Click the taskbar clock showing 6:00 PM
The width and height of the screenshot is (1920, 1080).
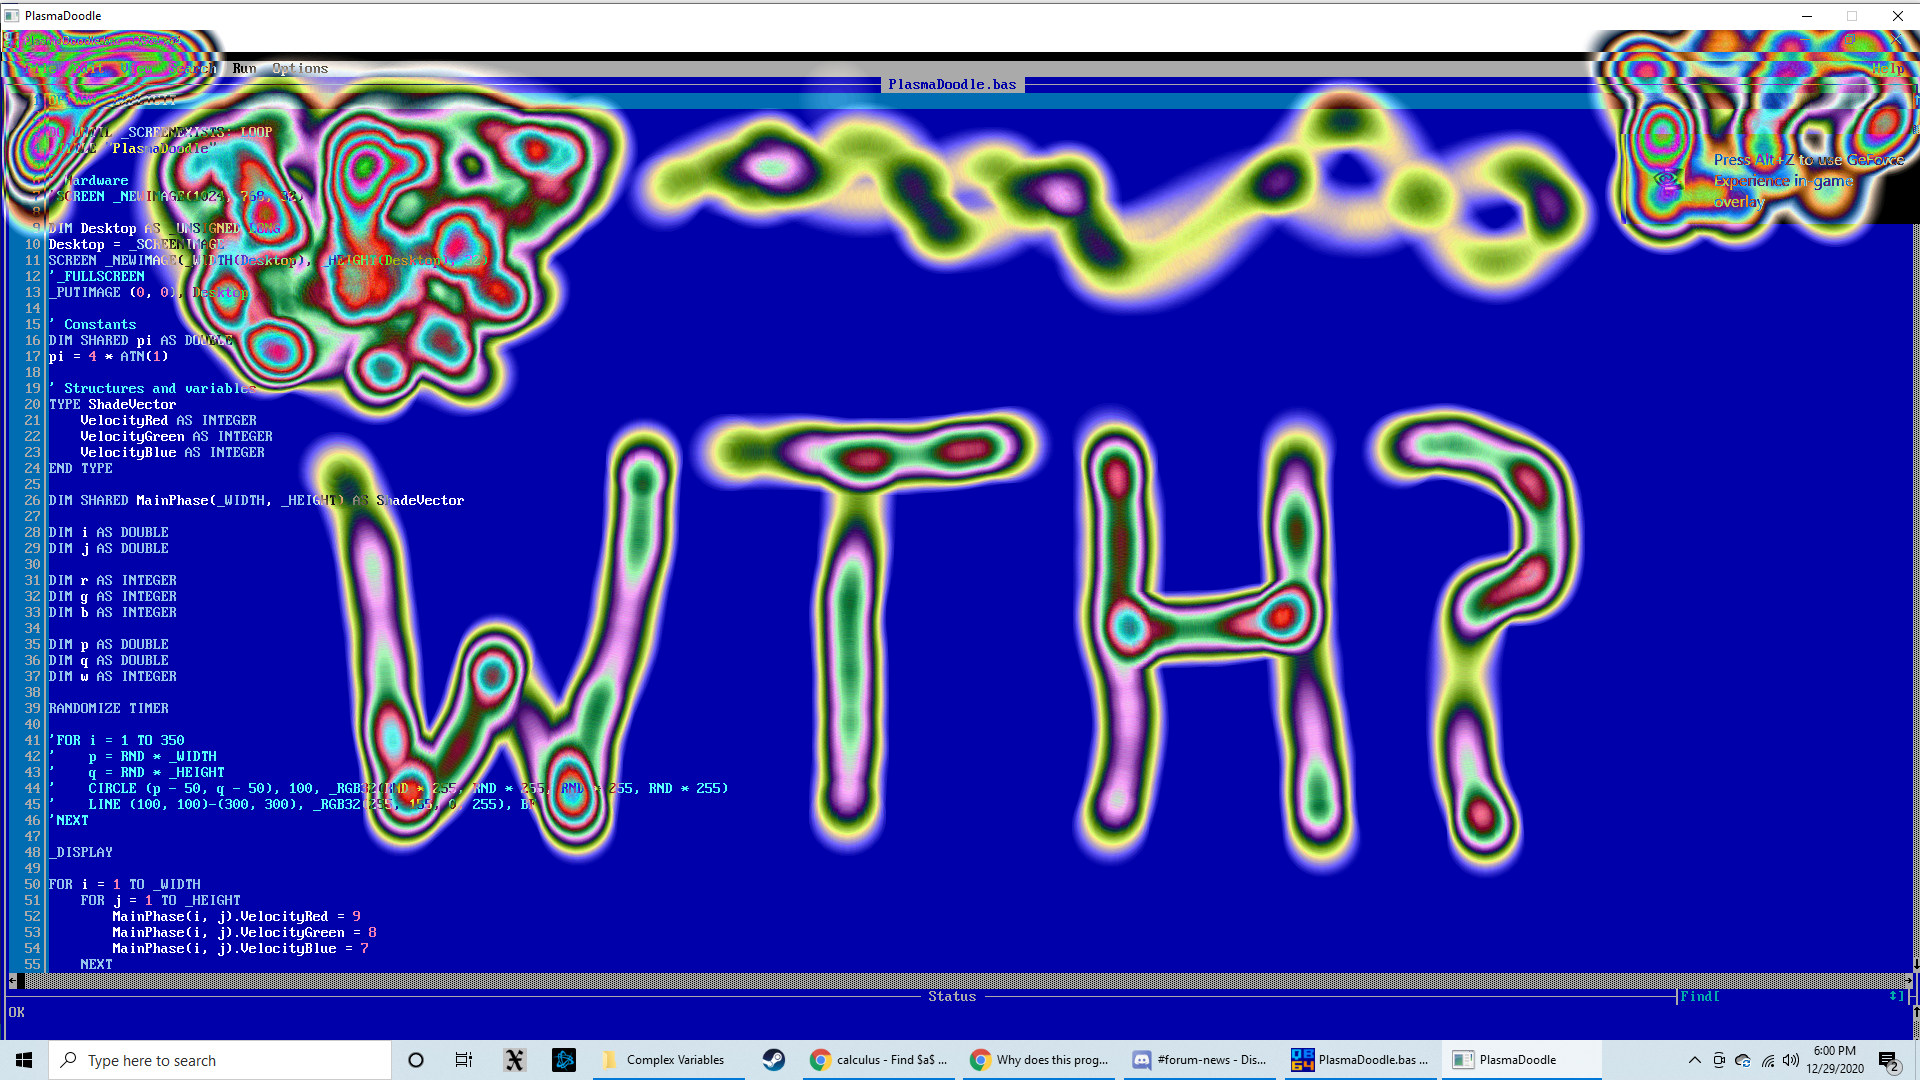click(x=1834, y=1060)
